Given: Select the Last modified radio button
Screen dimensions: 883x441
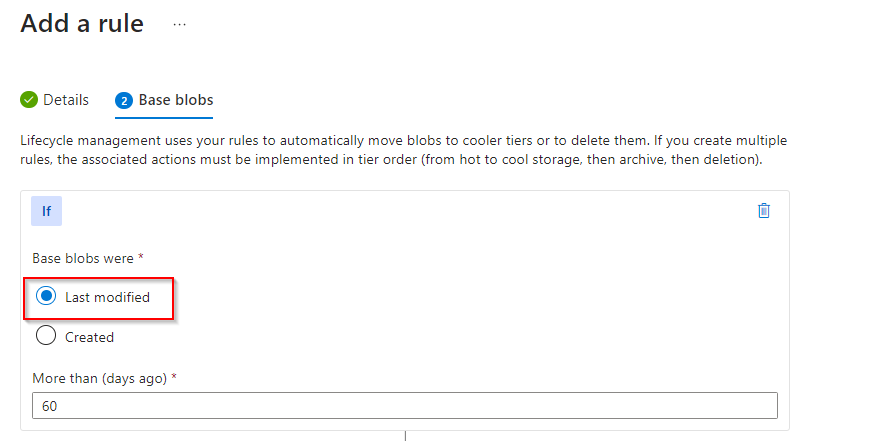Looking at the screenshot, I should pos(45,297).
